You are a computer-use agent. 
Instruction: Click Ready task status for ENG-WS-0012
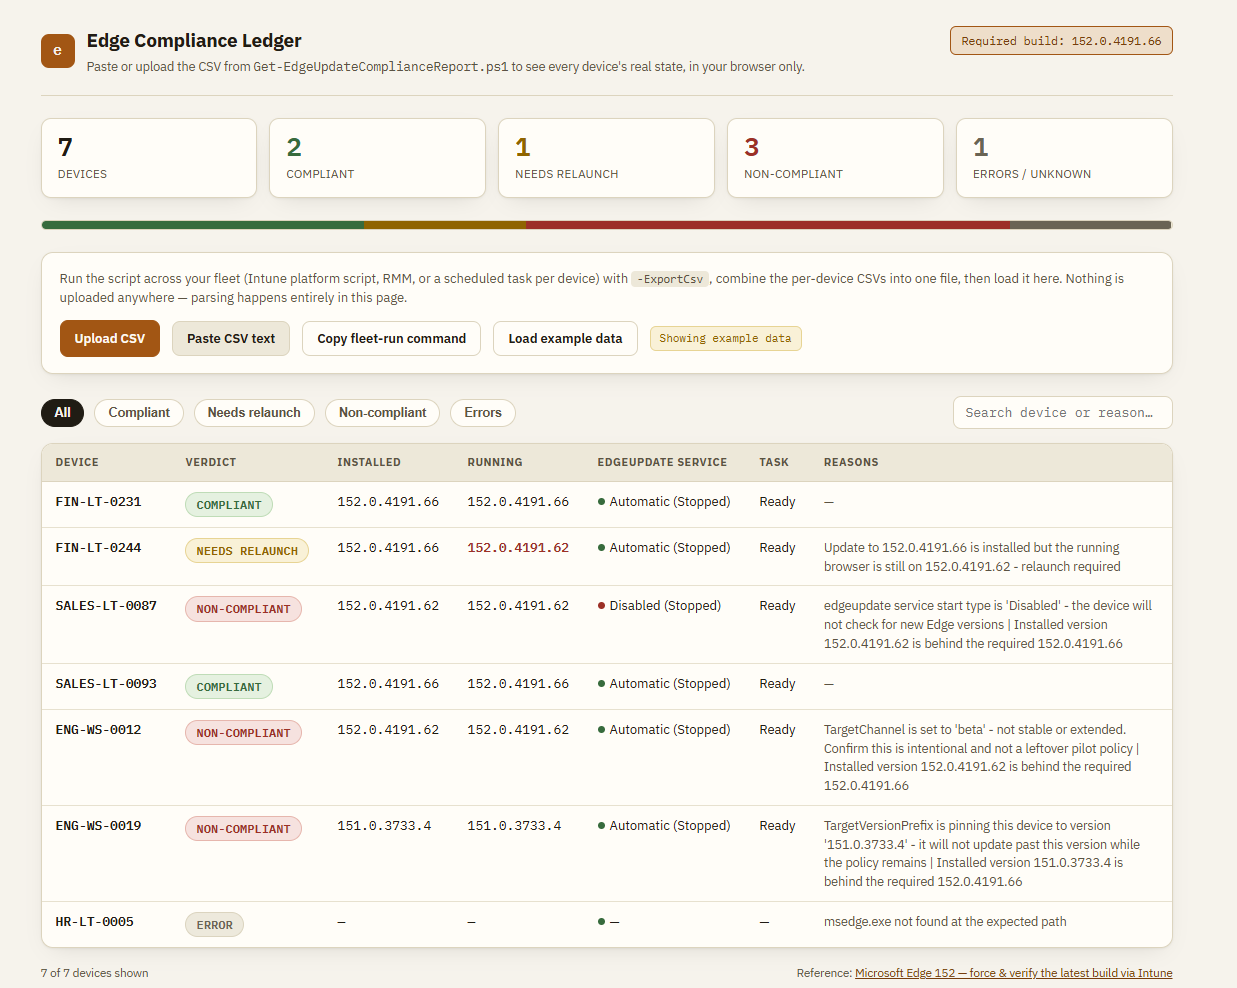(777, 730)
